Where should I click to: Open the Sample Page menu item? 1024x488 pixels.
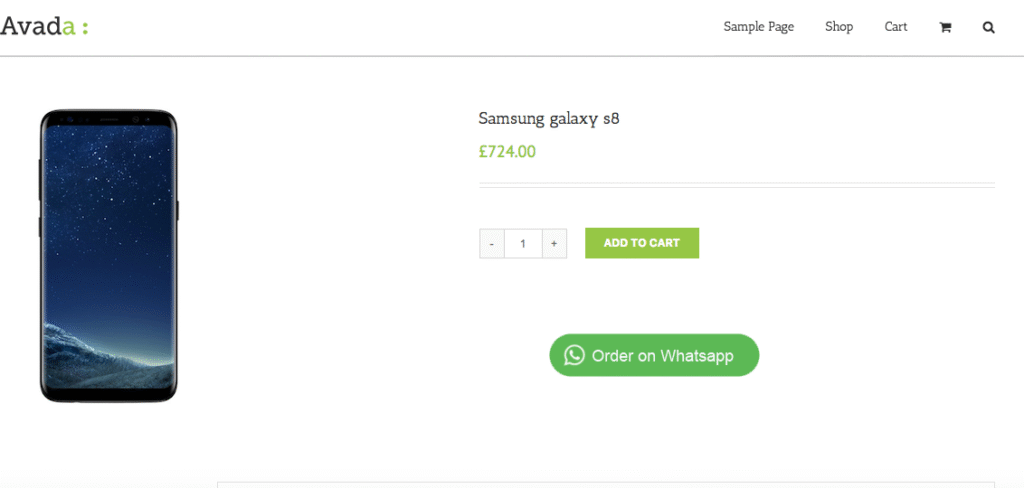[758, 27]
